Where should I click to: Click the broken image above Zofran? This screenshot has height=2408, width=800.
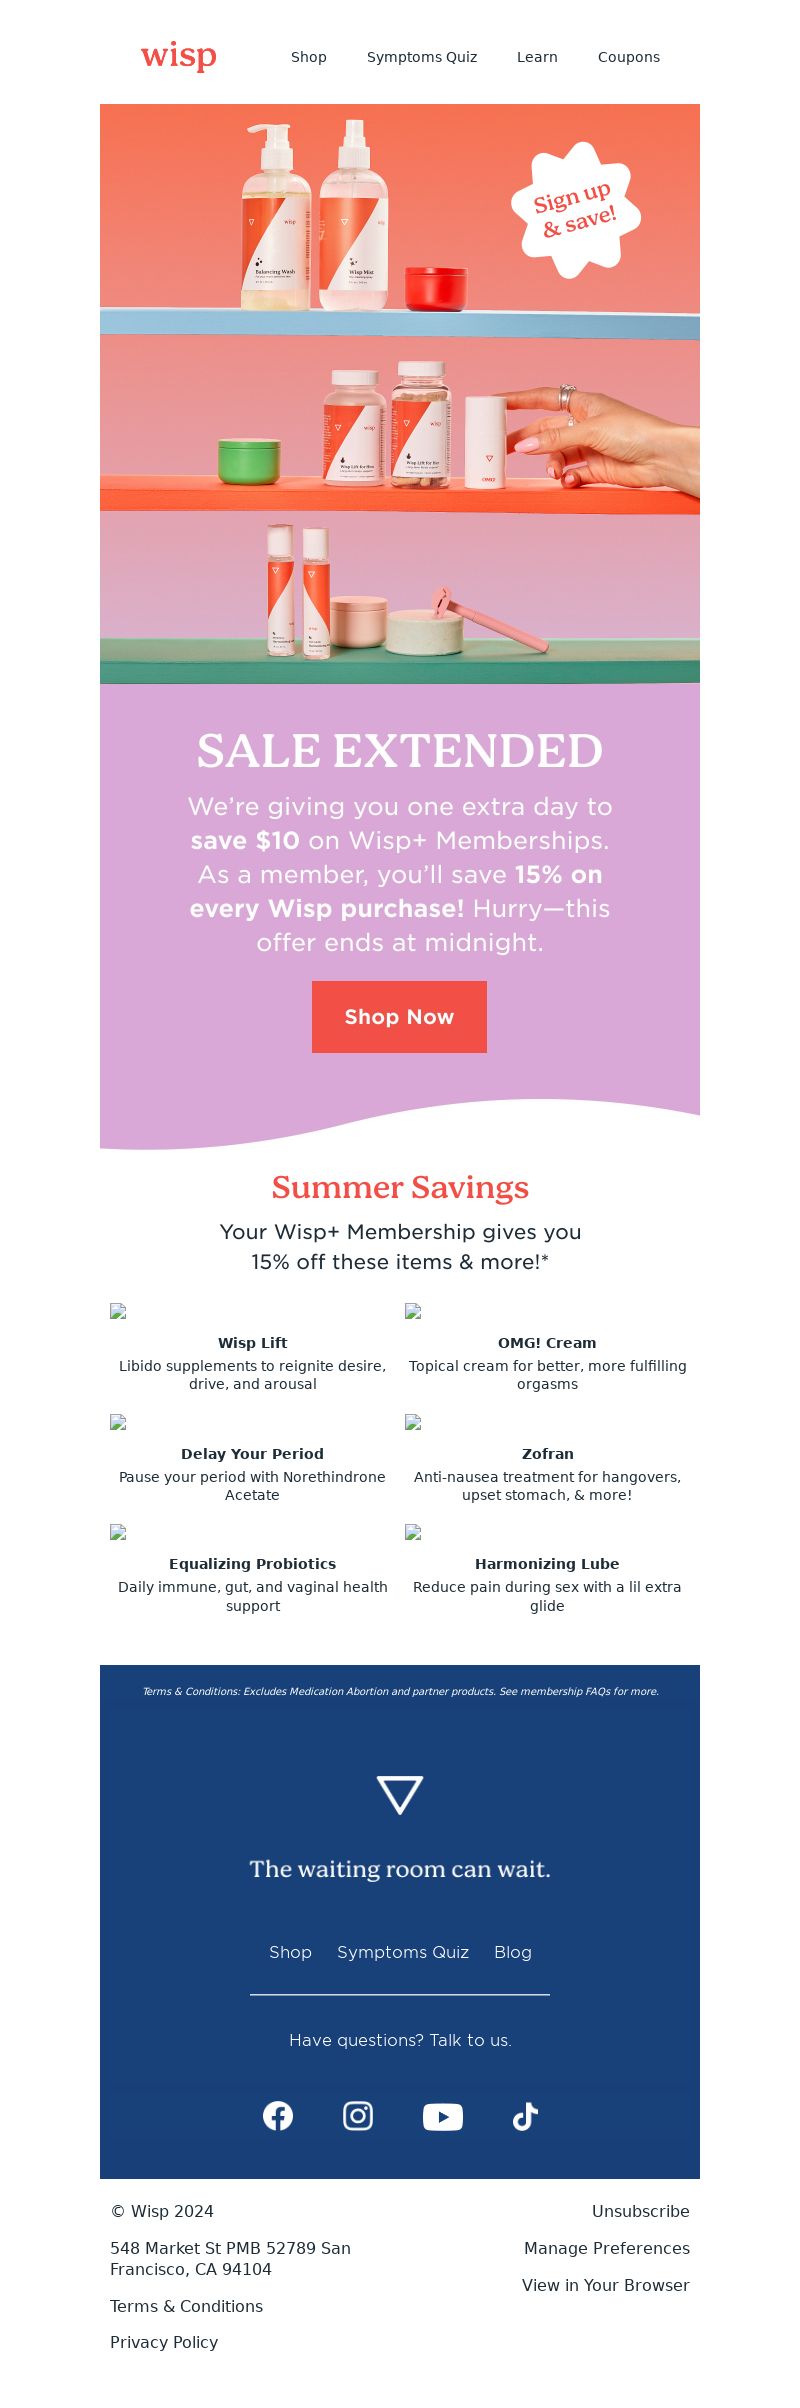click(x=413, y=1422)
